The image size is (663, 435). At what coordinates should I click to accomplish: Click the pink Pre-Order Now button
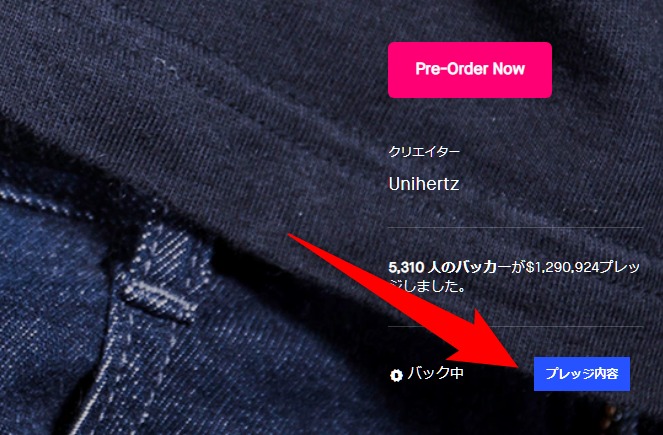tap(470, 70)
